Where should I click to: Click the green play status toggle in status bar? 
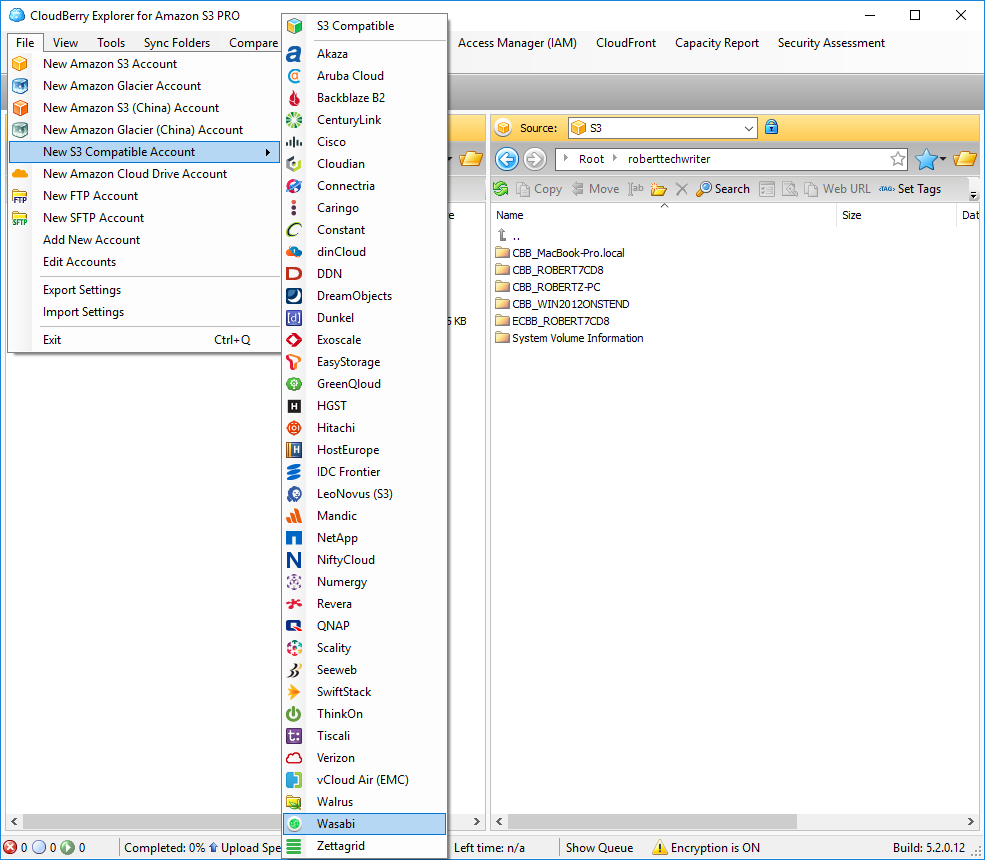click(65, 847)
